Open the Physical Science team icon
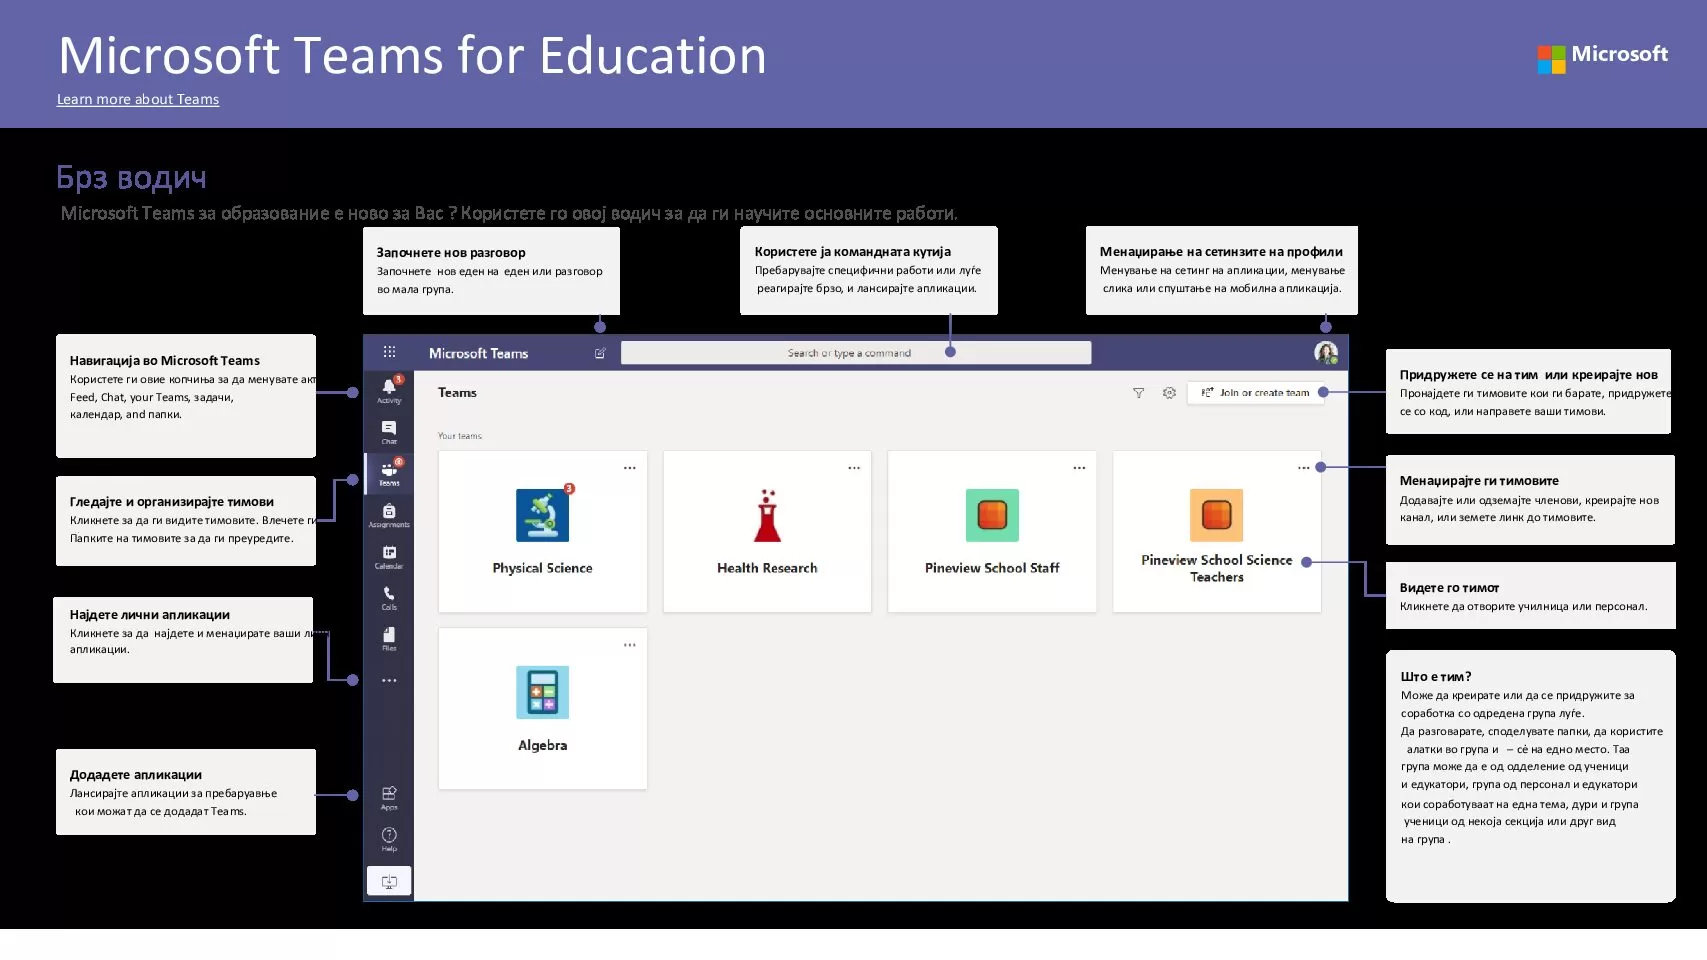The width and height of the screenshot is (1707, 960). tap(543, 515)
